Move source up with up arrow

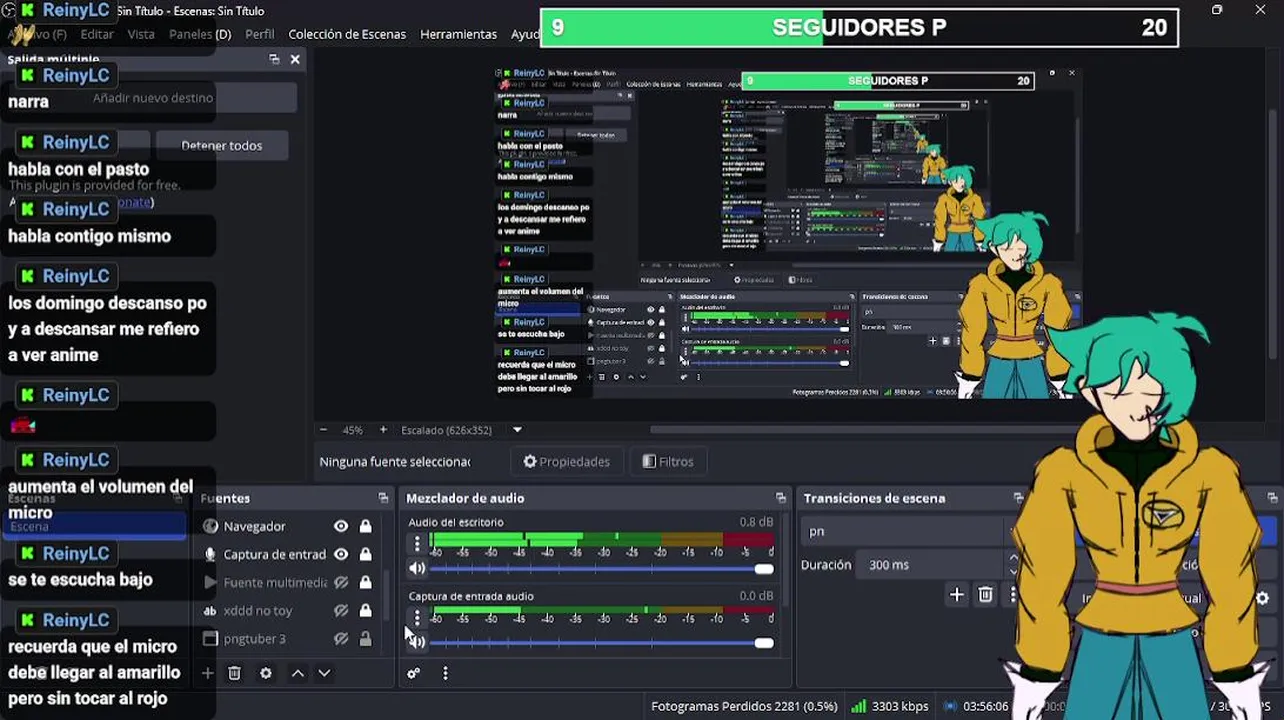(298, 673)
